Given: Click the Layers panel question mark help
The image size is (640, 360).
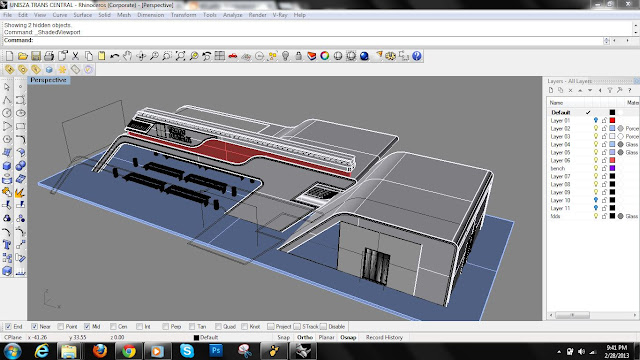Looking at the screenshot, I should [x=629, y=90].
